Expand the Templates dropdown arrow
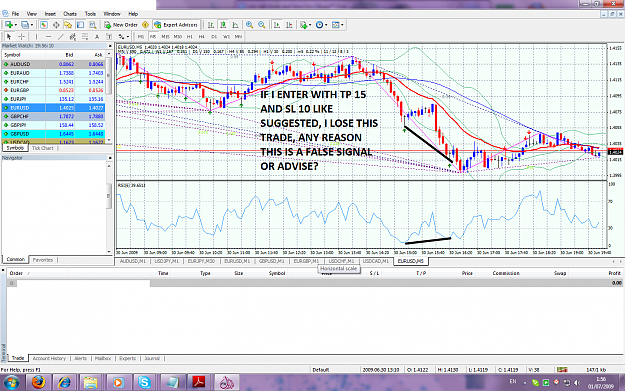 tap(342, 25)
